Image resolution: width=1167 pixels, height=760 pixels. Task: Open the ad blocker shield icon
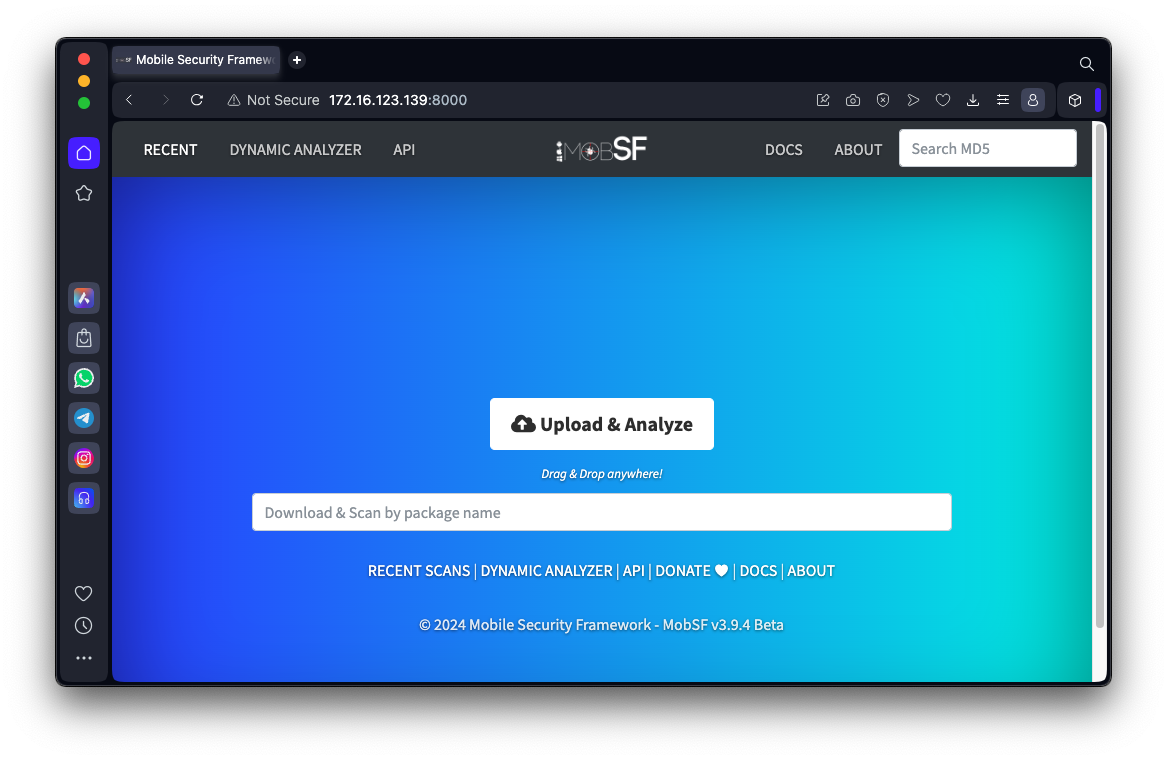[883, 100]
